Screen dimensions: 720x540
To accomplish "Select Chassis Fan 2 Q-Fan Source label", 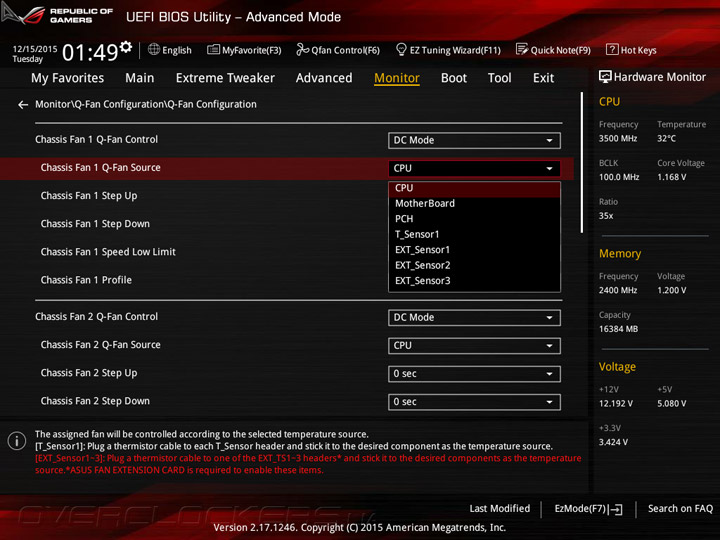I will 101,345.
